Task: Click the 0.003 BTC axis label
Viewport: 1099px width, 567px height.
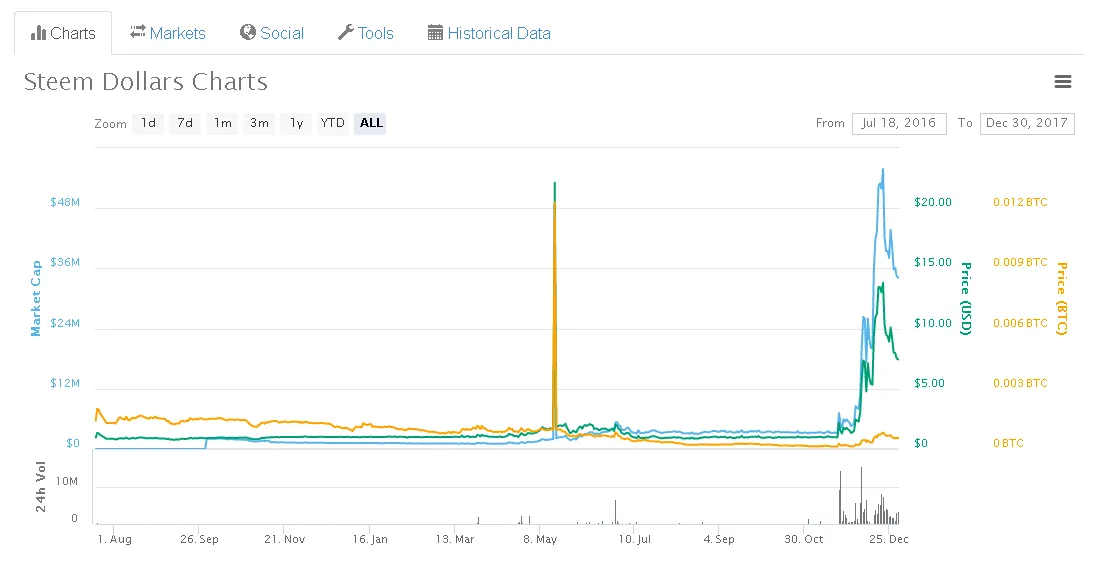Action: pos(1020,383)
